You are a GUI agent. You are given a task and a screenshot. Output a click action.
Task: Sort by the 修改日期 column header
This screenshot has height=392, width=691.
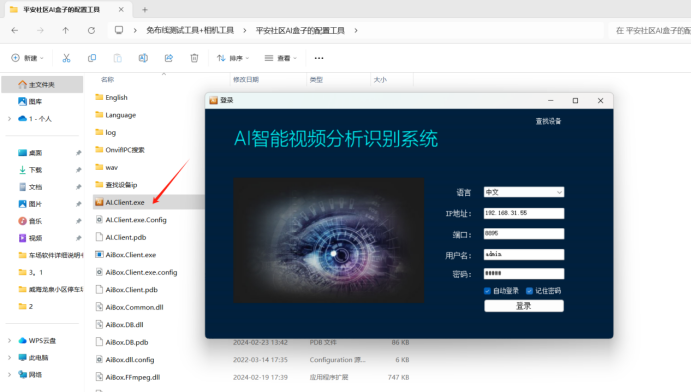(x=246, y=80)
